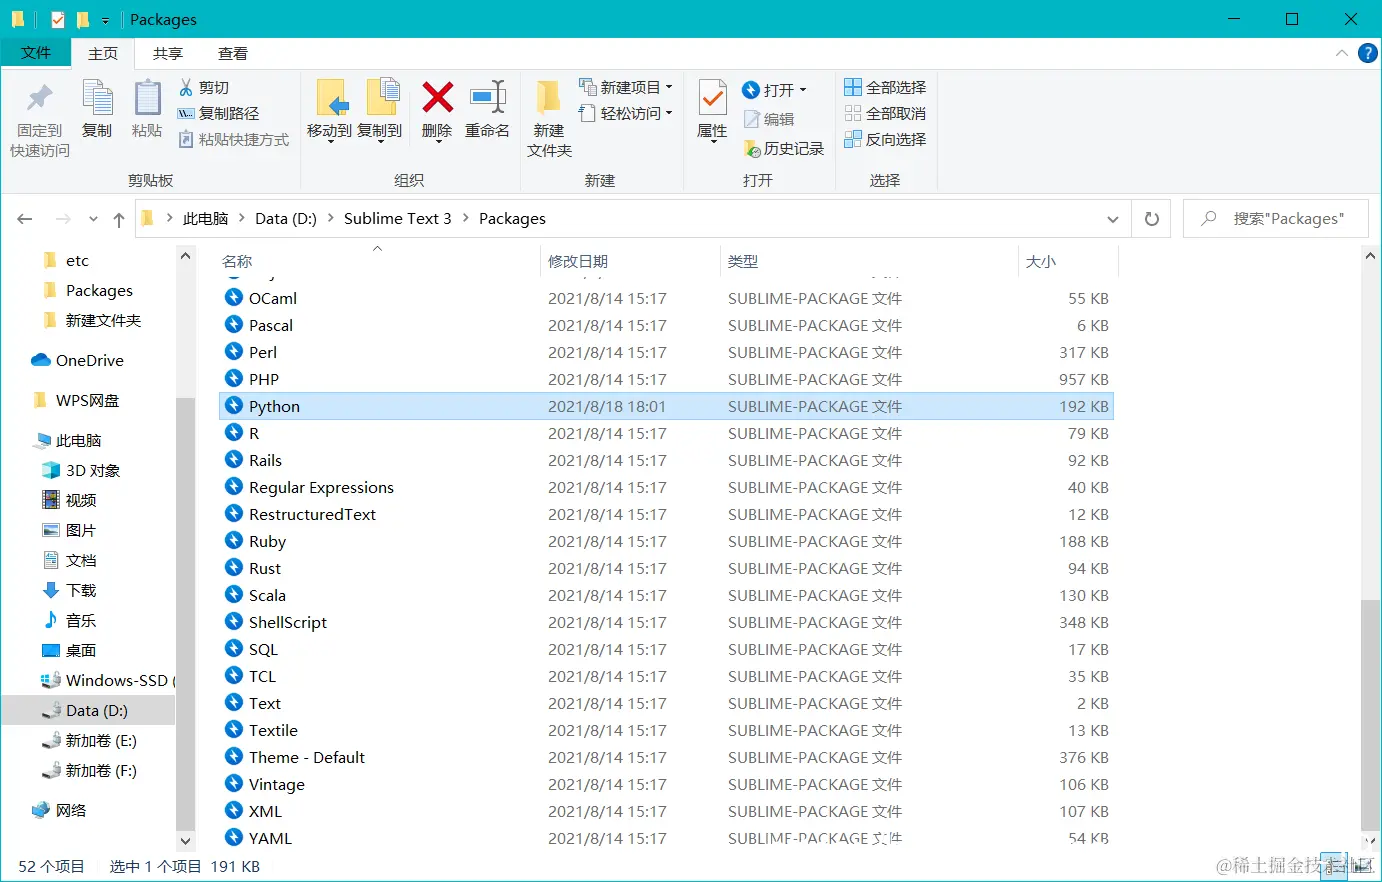Screen dimensions: 1382x882
Task: Select the Theme - Default file
Action: [x=307, y=757]
